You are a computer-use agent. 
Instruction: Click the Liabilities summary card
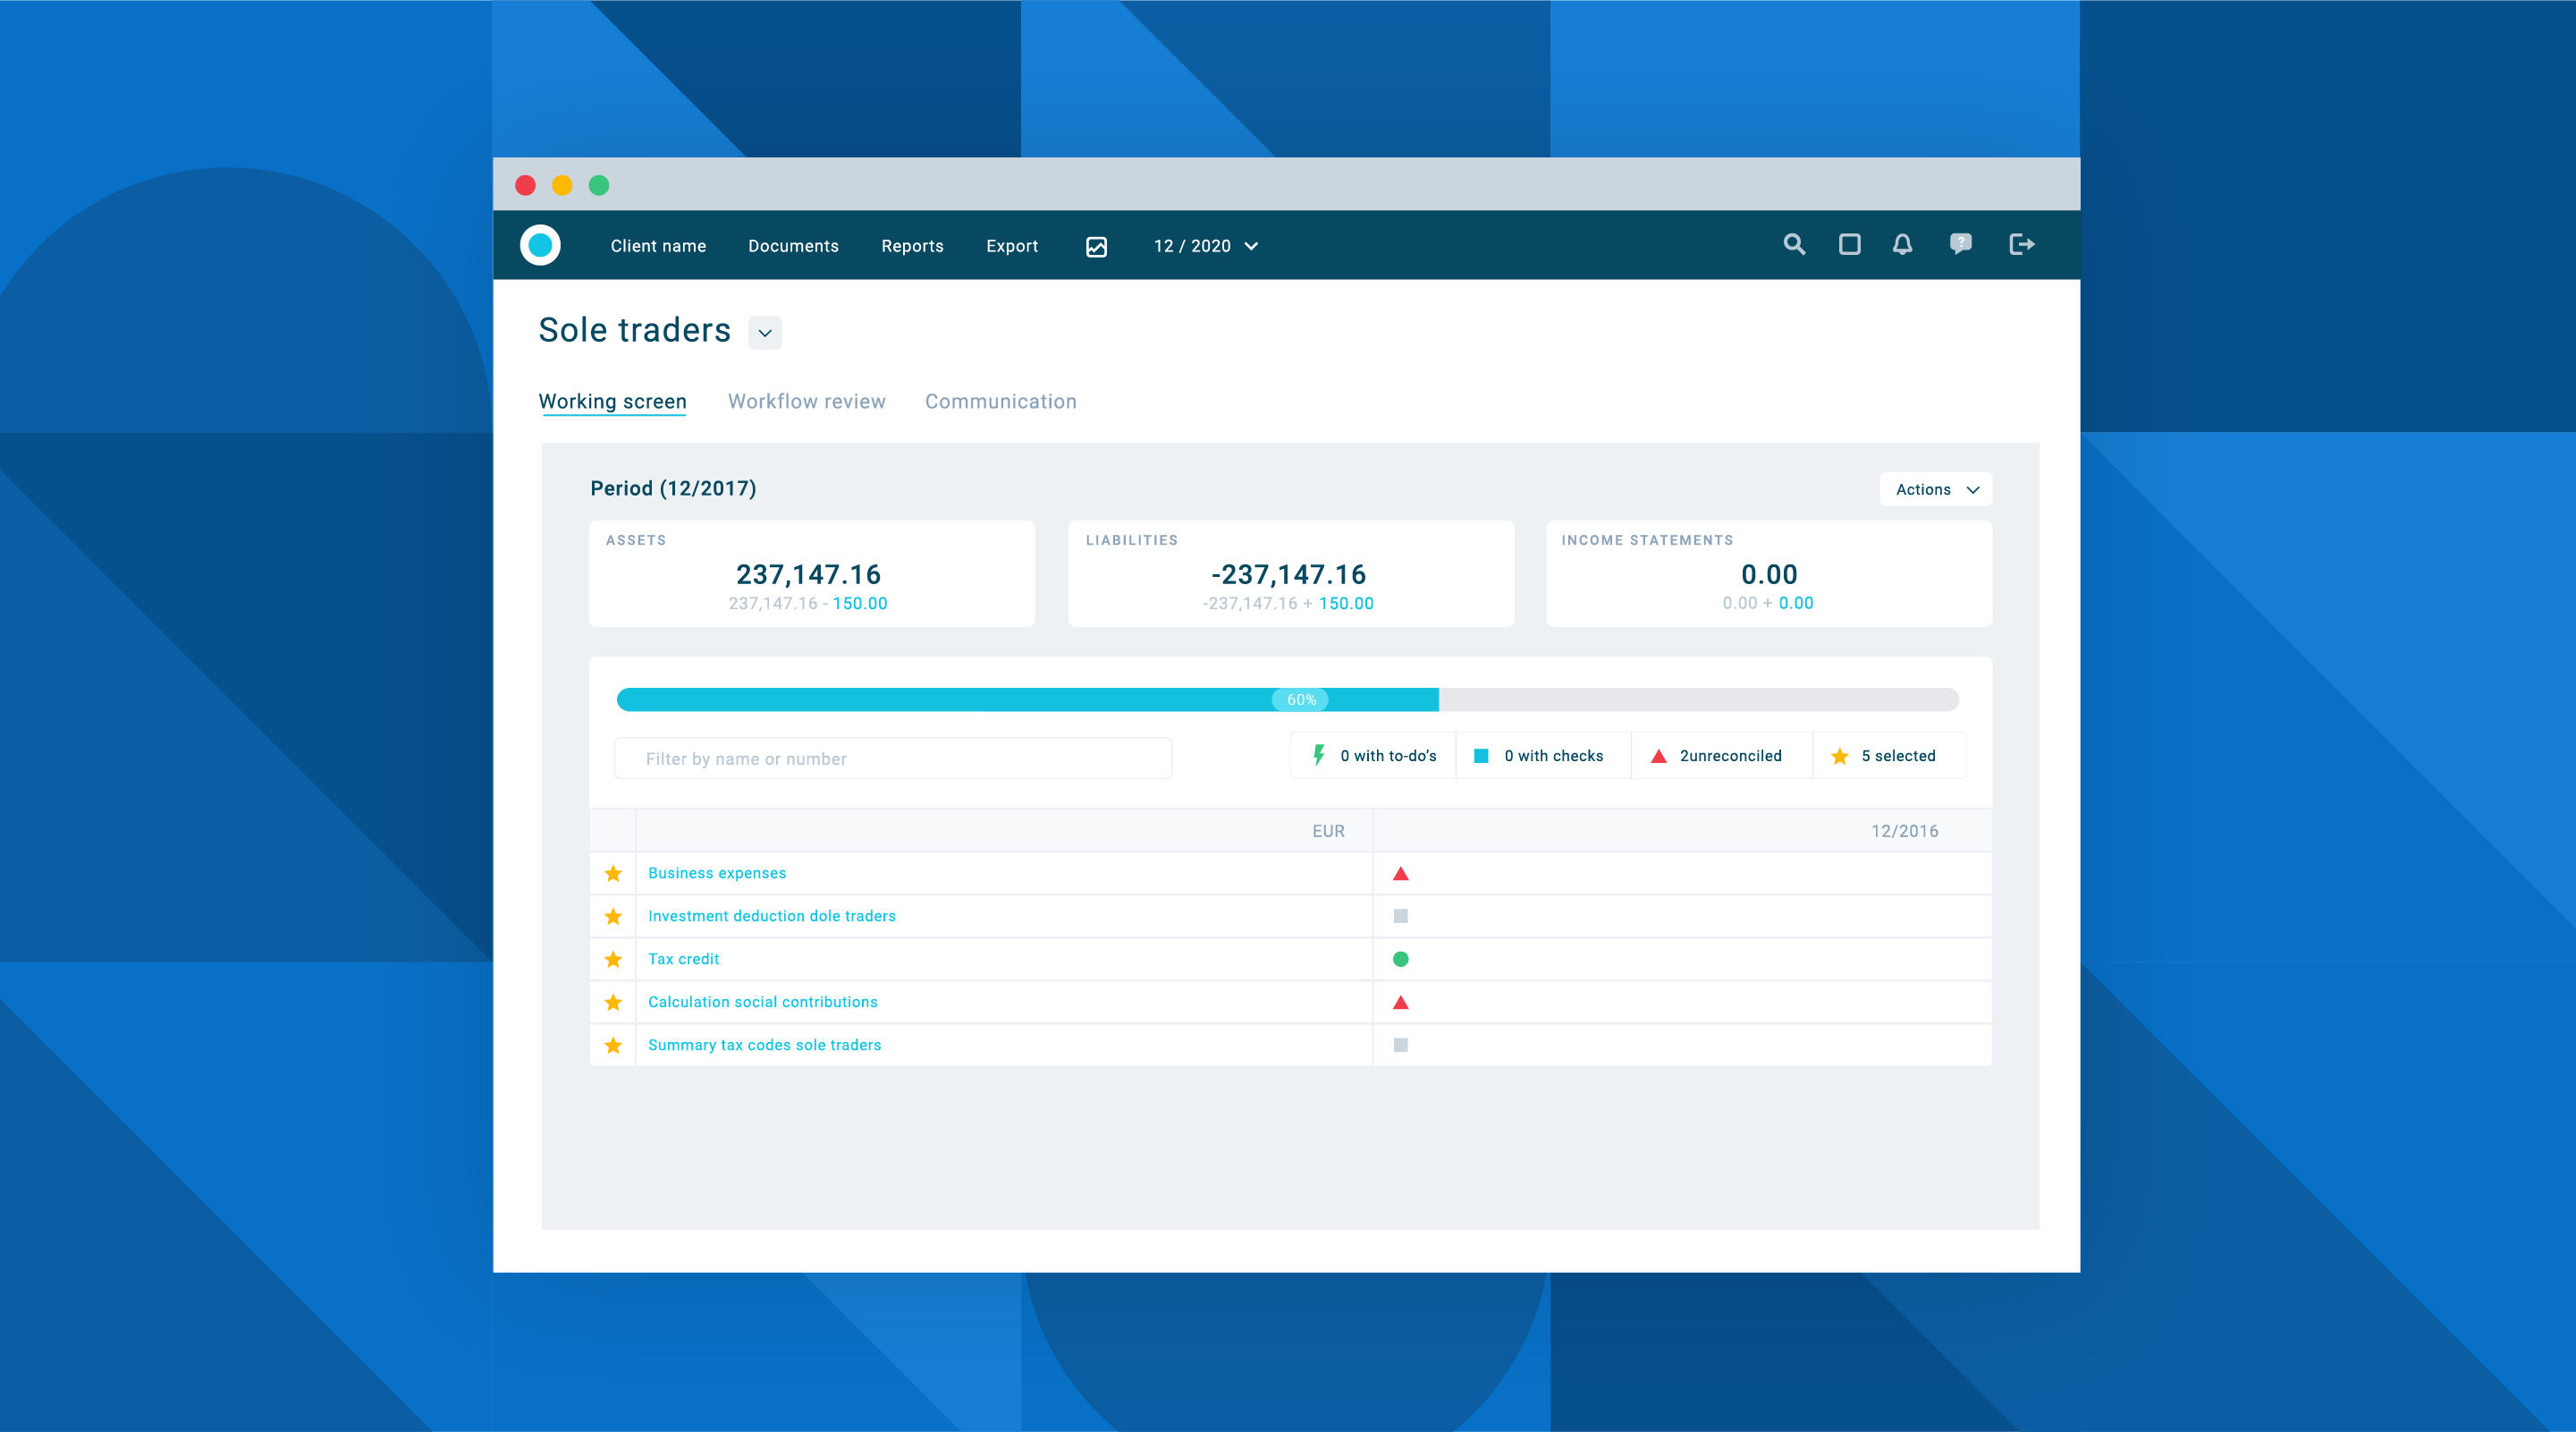click(1291, 574)
